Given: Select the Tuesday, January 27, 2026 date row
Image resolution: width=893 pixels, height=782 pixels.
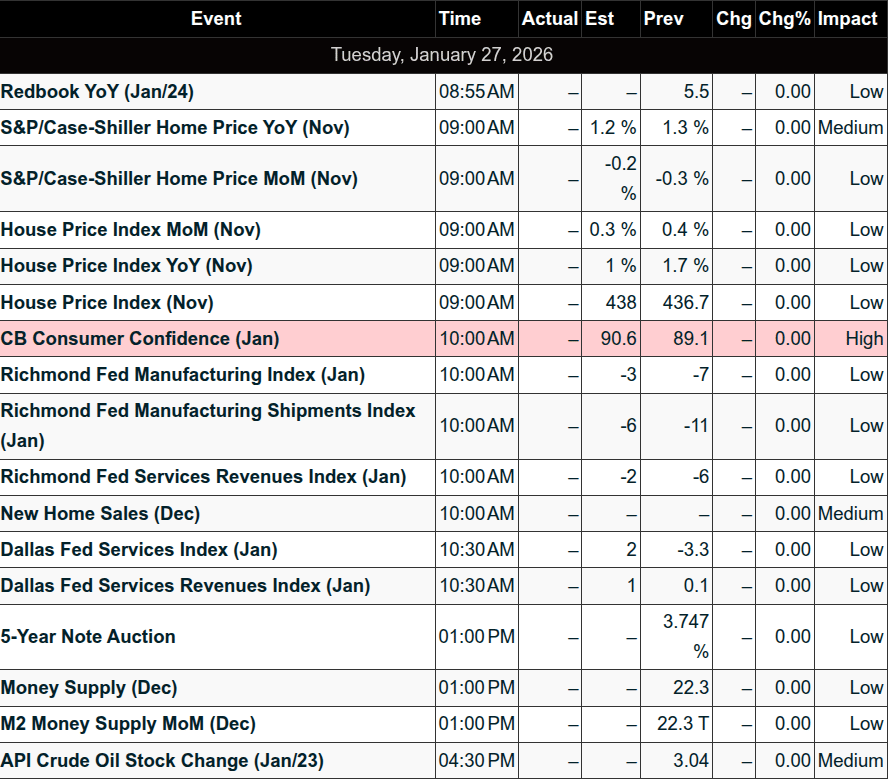Looking at the screenshot, I should click(x=442, y=55).
